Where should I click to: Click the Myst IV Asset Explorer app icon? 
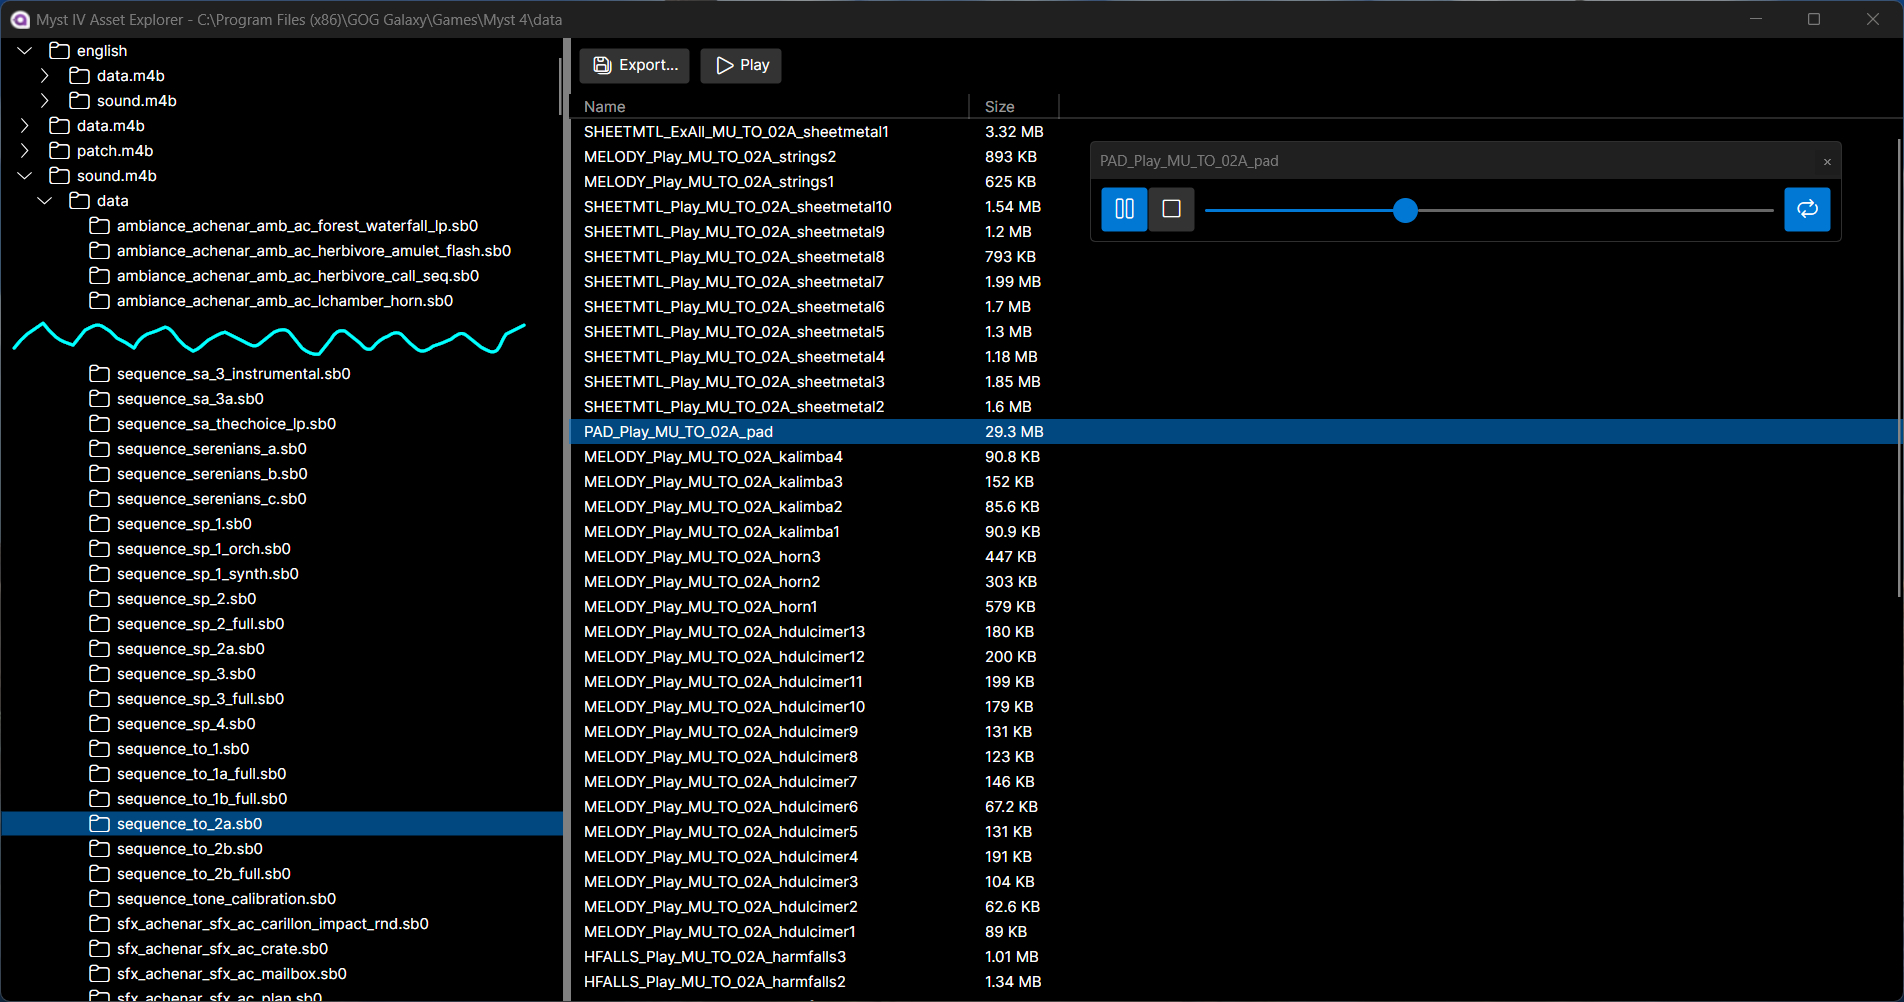click(x=20, y=19)
